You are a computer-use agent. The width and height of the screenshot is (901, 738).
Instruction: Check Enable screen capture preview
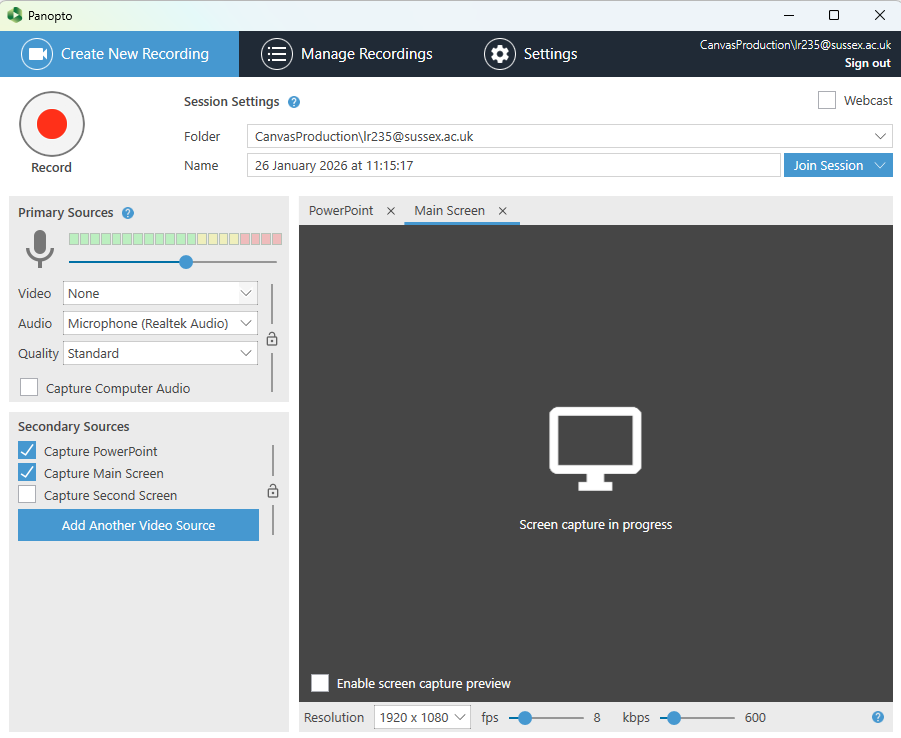pos(320,683)
